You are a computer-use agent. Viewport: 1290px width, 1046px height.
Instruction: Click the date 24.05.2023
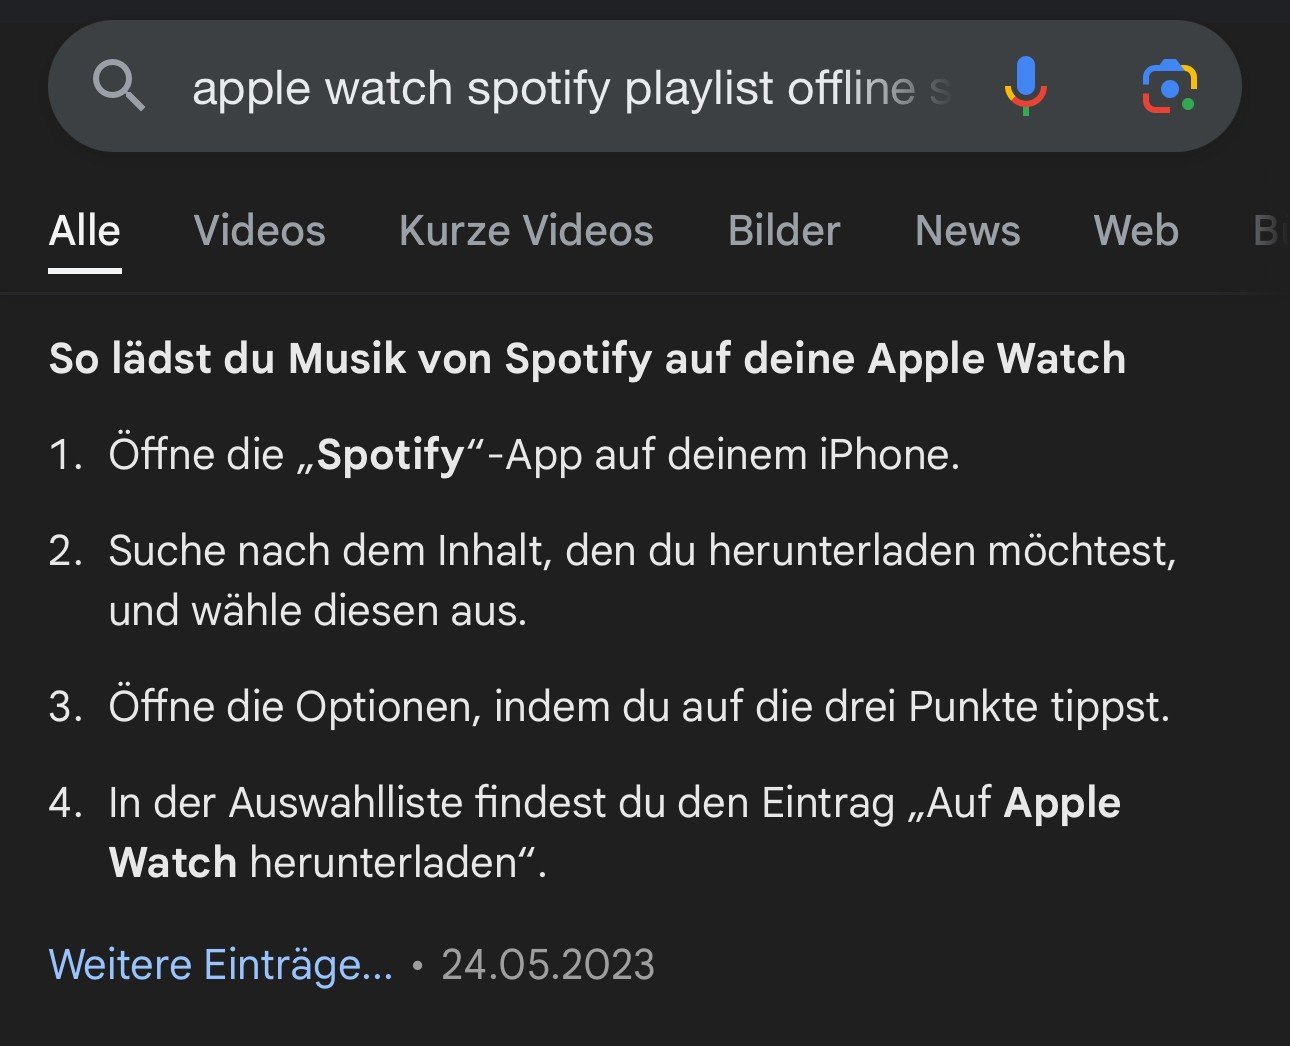pyautogui.click(x=548, y=965)
